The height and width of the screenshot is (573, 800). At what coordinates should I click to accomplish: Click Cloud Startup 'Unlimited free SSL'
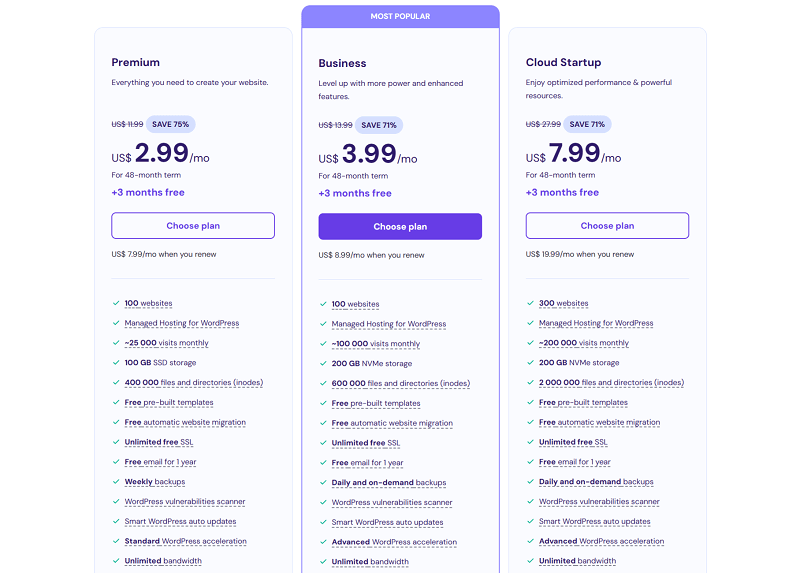(573, 442)
